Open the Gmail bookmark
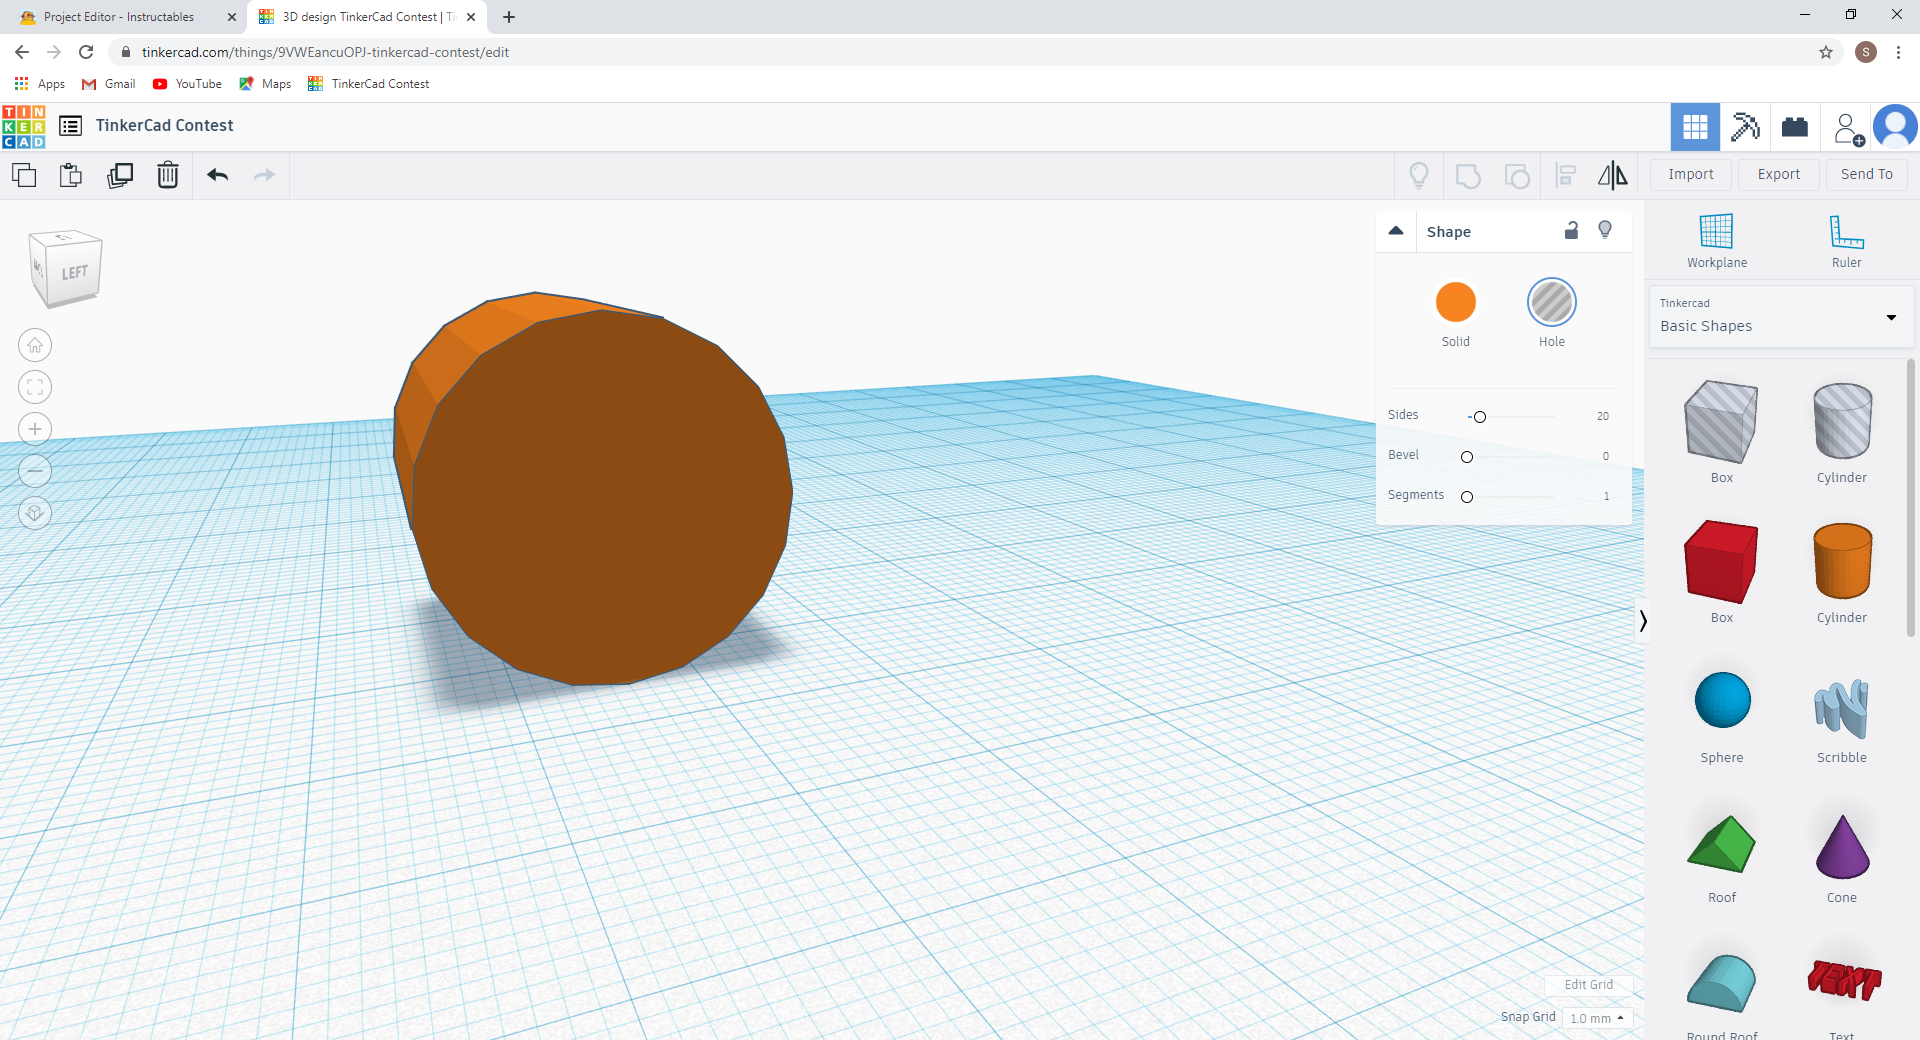 pyautogui.click(x=109, y=84)
